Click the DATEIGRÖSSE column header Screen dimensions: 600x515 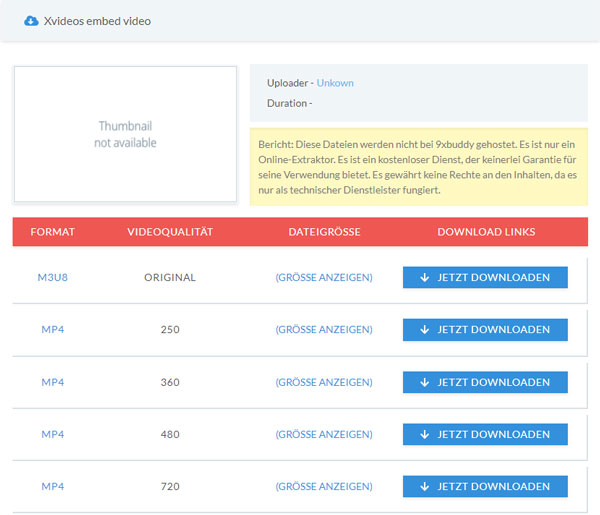[323, 232]
